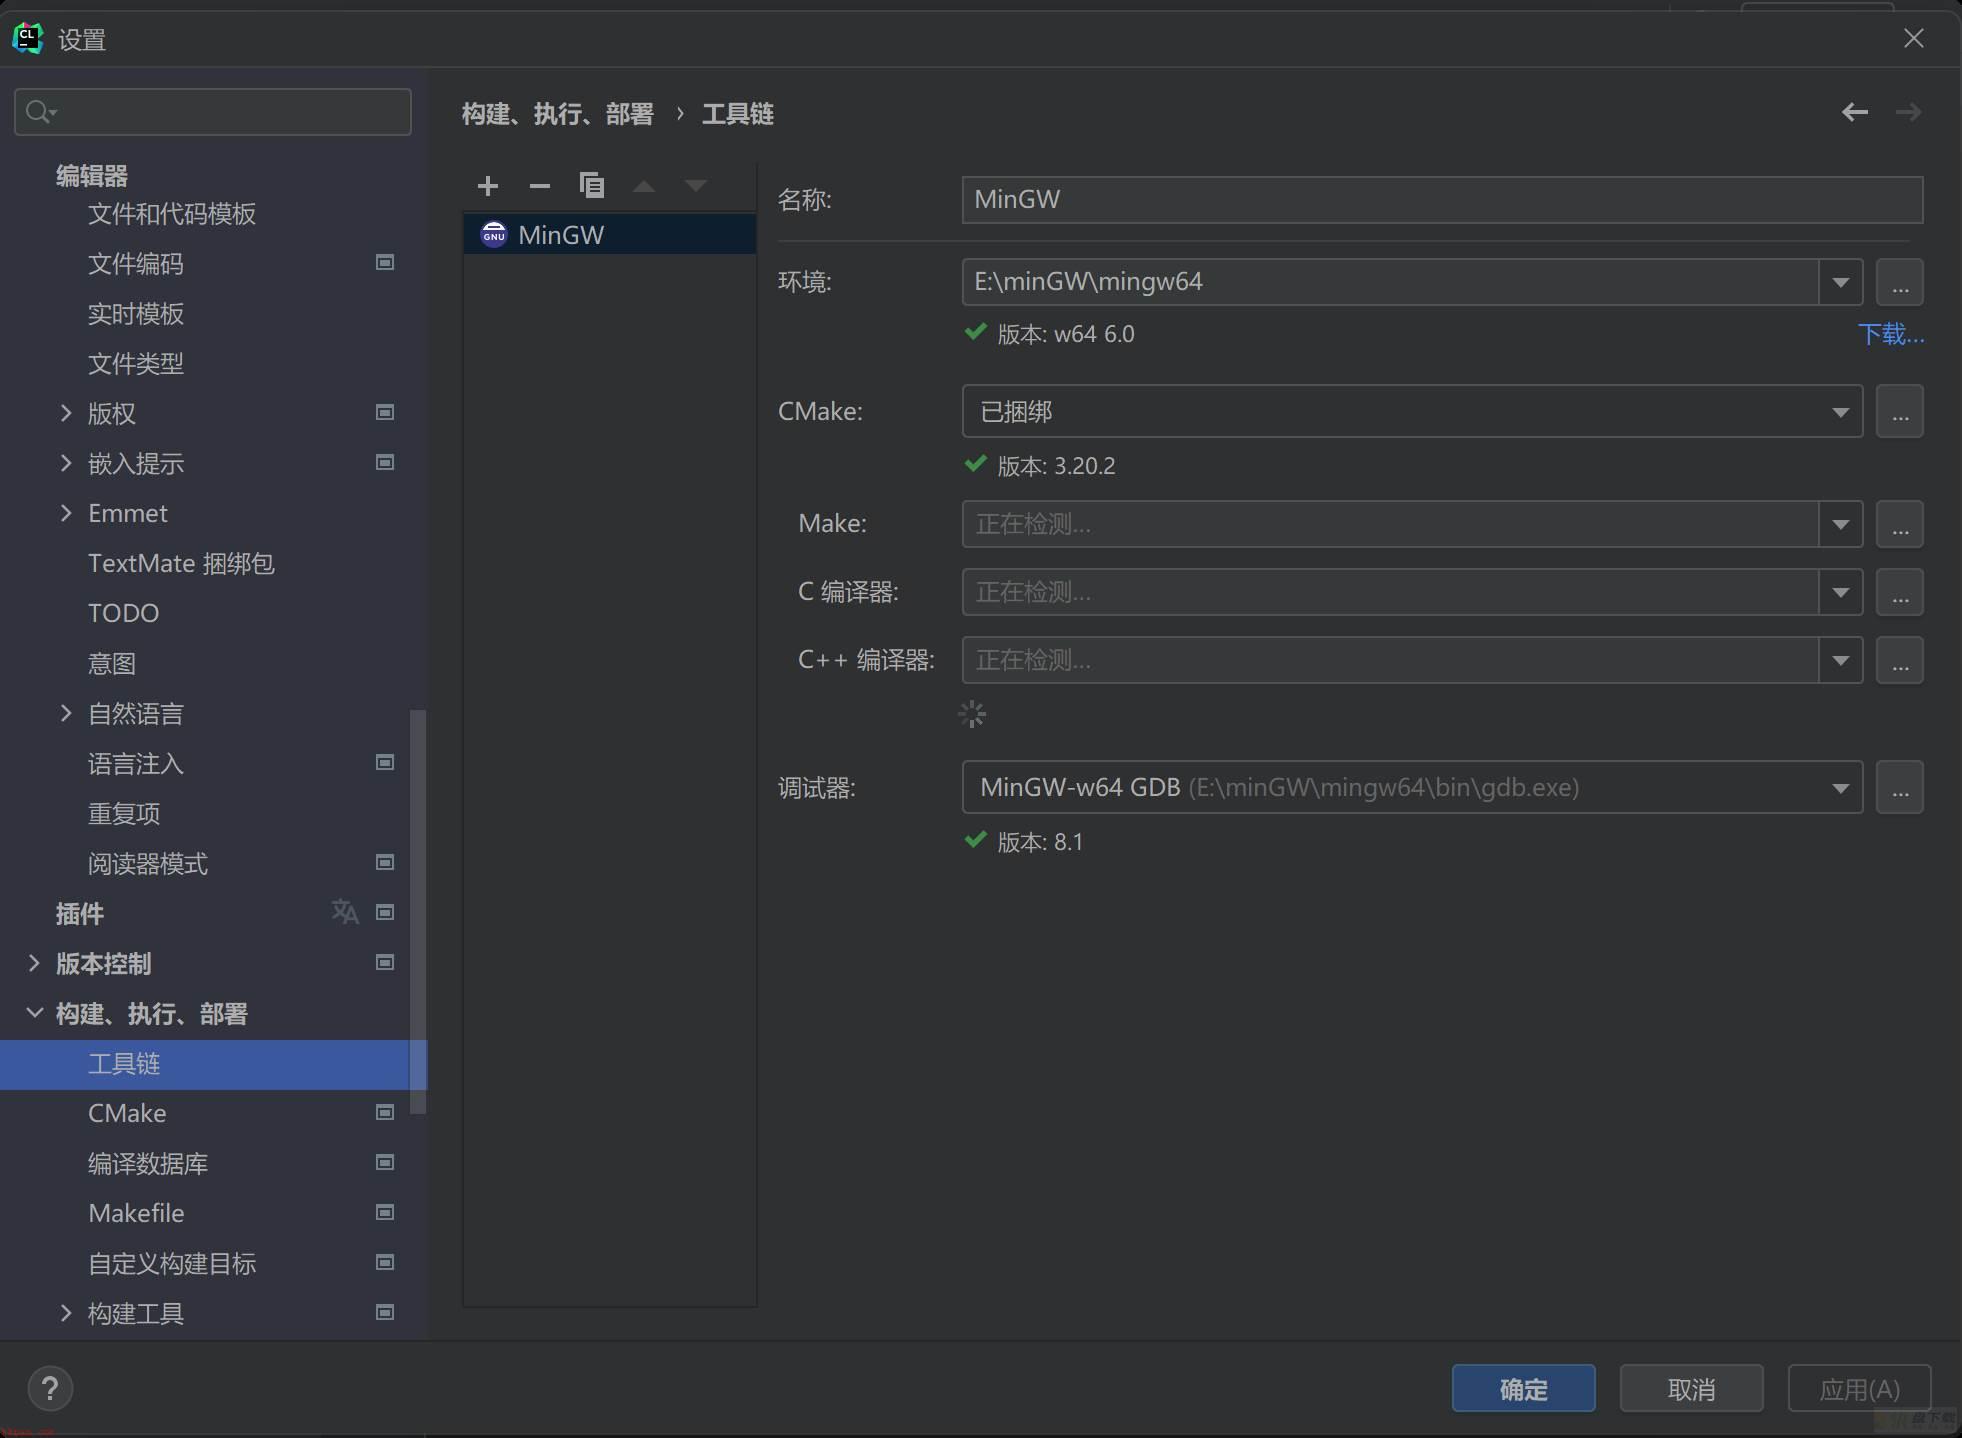Browse for the CMake executable with ellipsis

(x=1900, y=411)
